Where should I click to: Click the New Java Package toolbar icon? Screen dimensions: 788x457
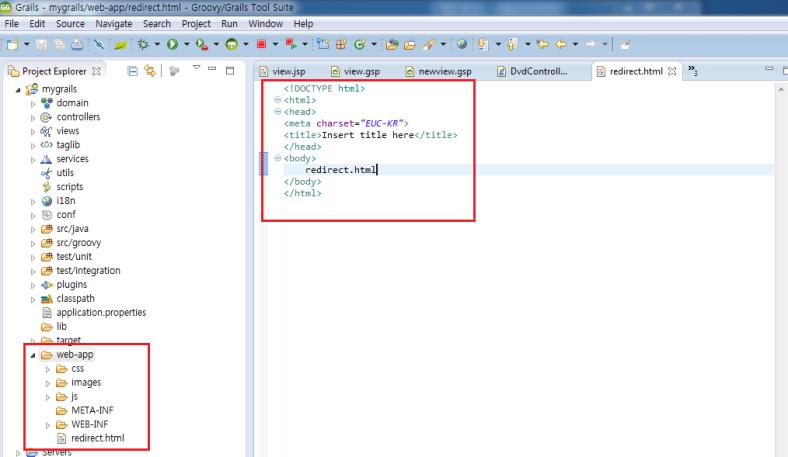point(341,45)
